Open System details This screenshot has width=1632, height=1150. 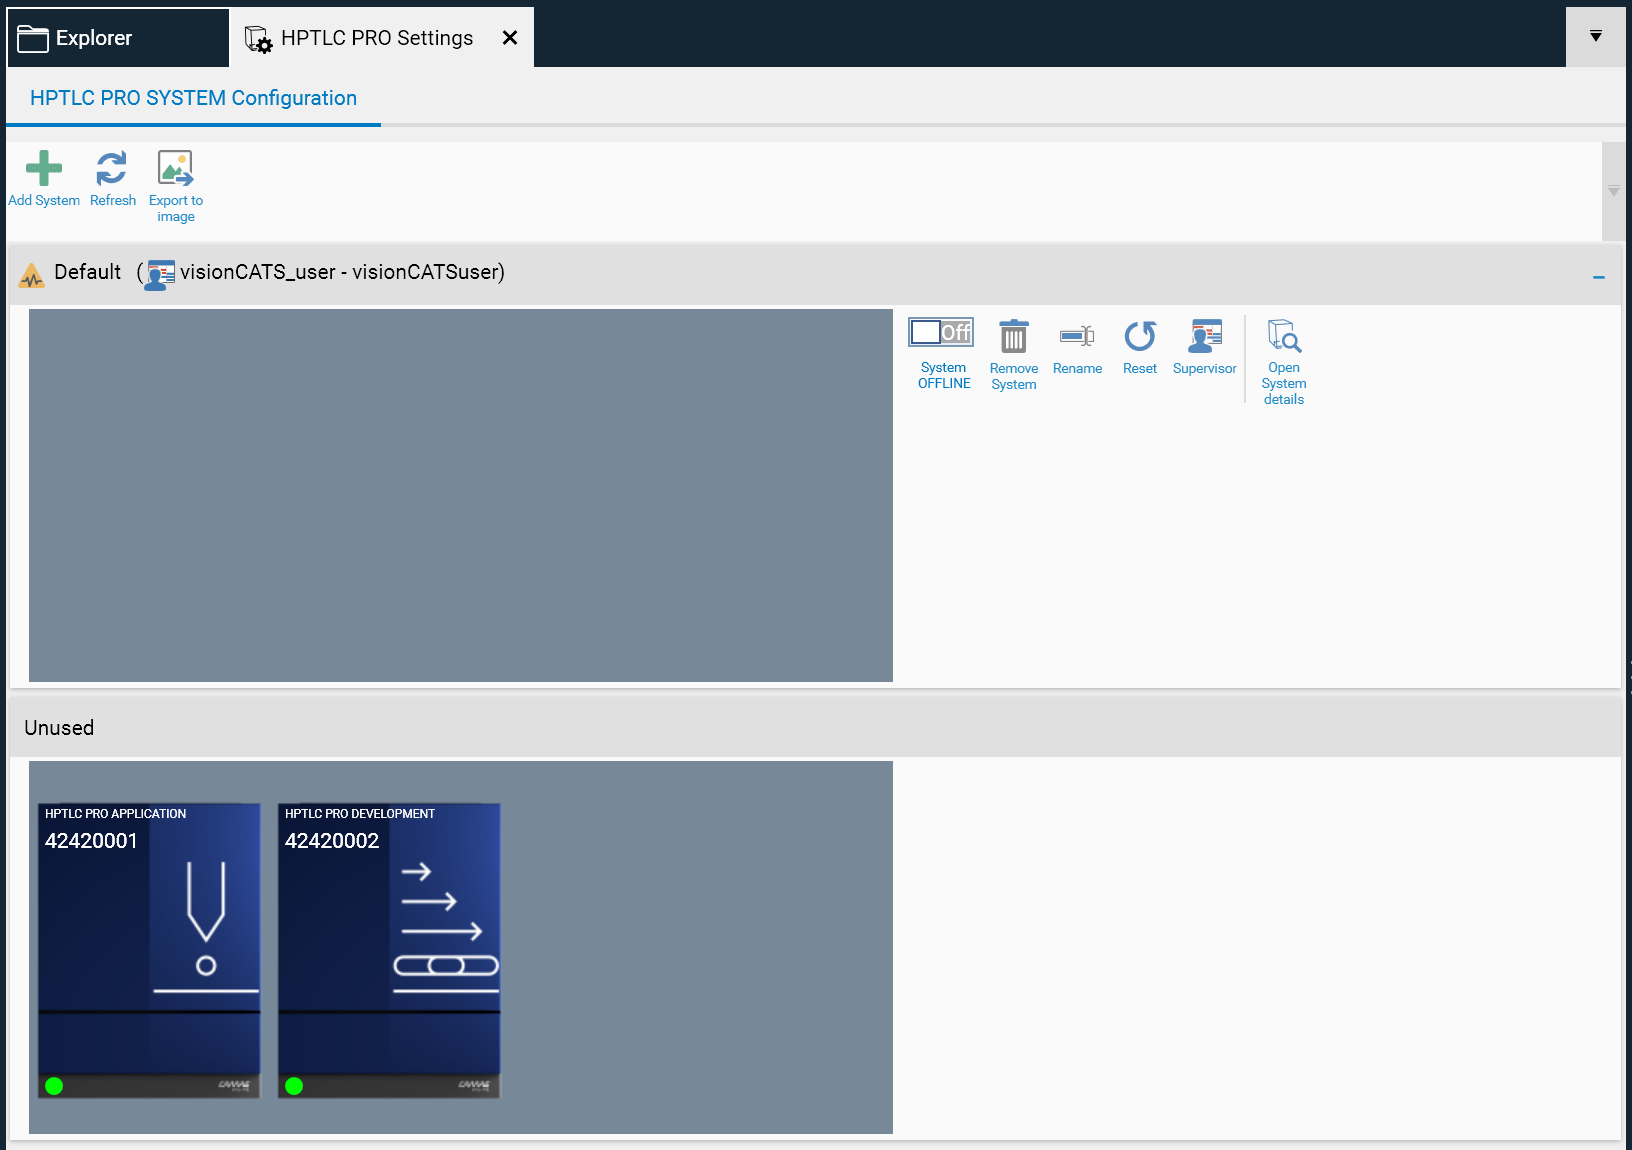[x=1283, y=337]
